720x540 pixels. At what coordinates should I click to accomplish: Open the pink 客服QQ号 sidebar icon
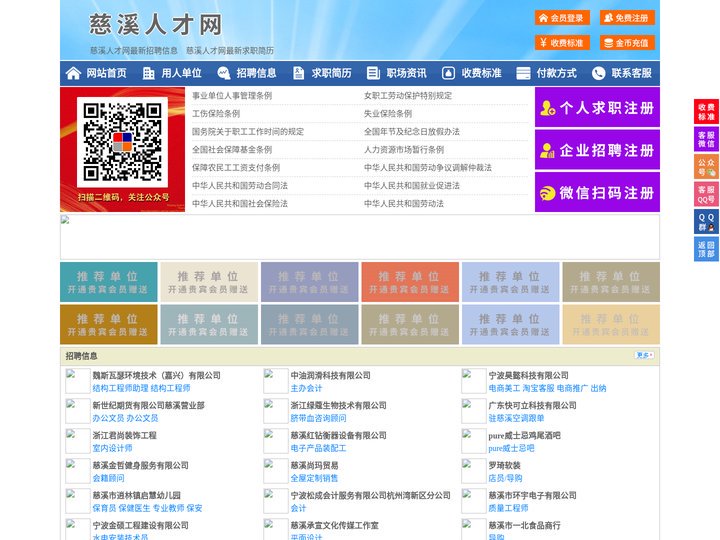(x=706, y=194)
